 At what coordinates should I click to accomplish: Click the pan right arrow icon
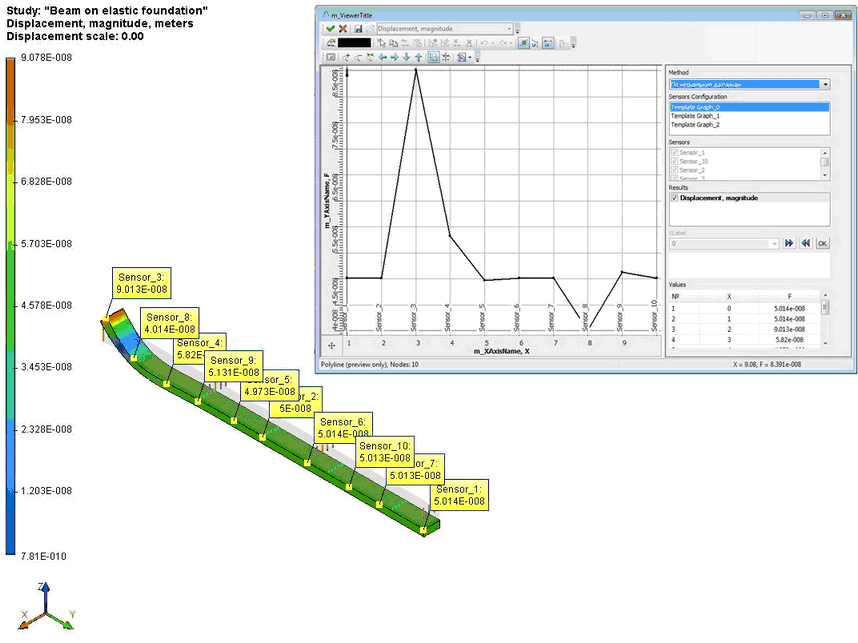[394, 57]
